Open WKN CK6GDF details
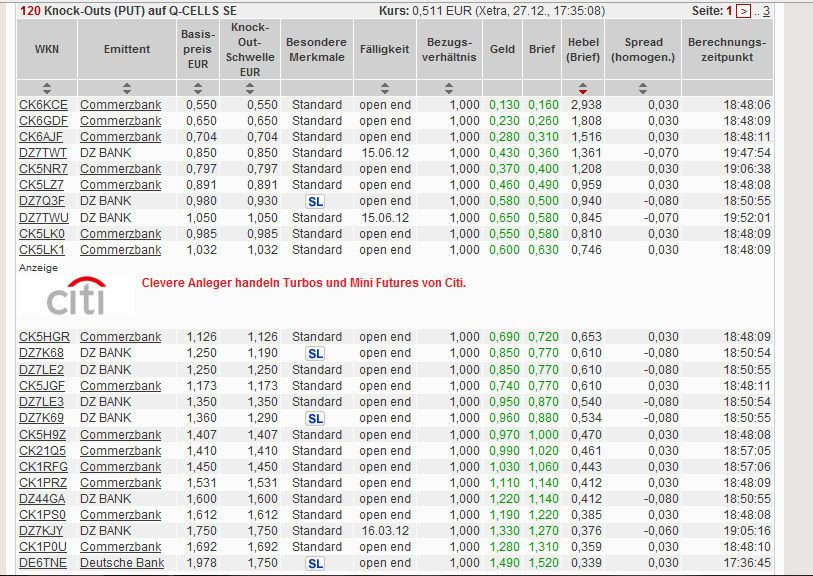 [44, 121]
